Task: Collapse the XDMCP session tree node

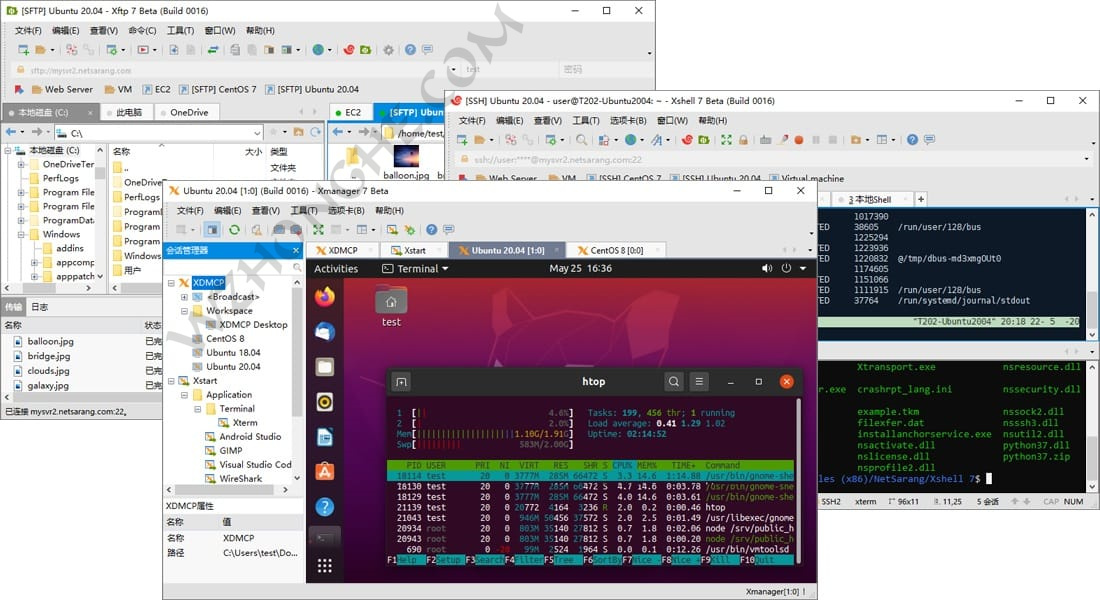Action: click(x=172, y=282)
